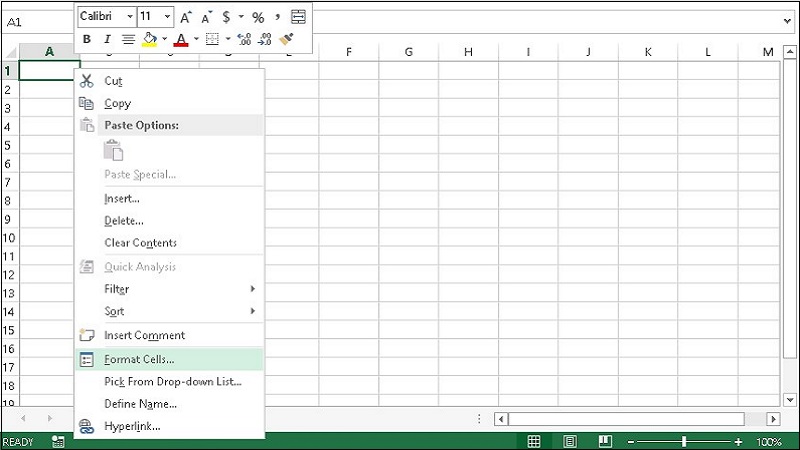The width and height of the screenshot is (800, 450).
Task: Select column K header
Action: pos(648,52)
